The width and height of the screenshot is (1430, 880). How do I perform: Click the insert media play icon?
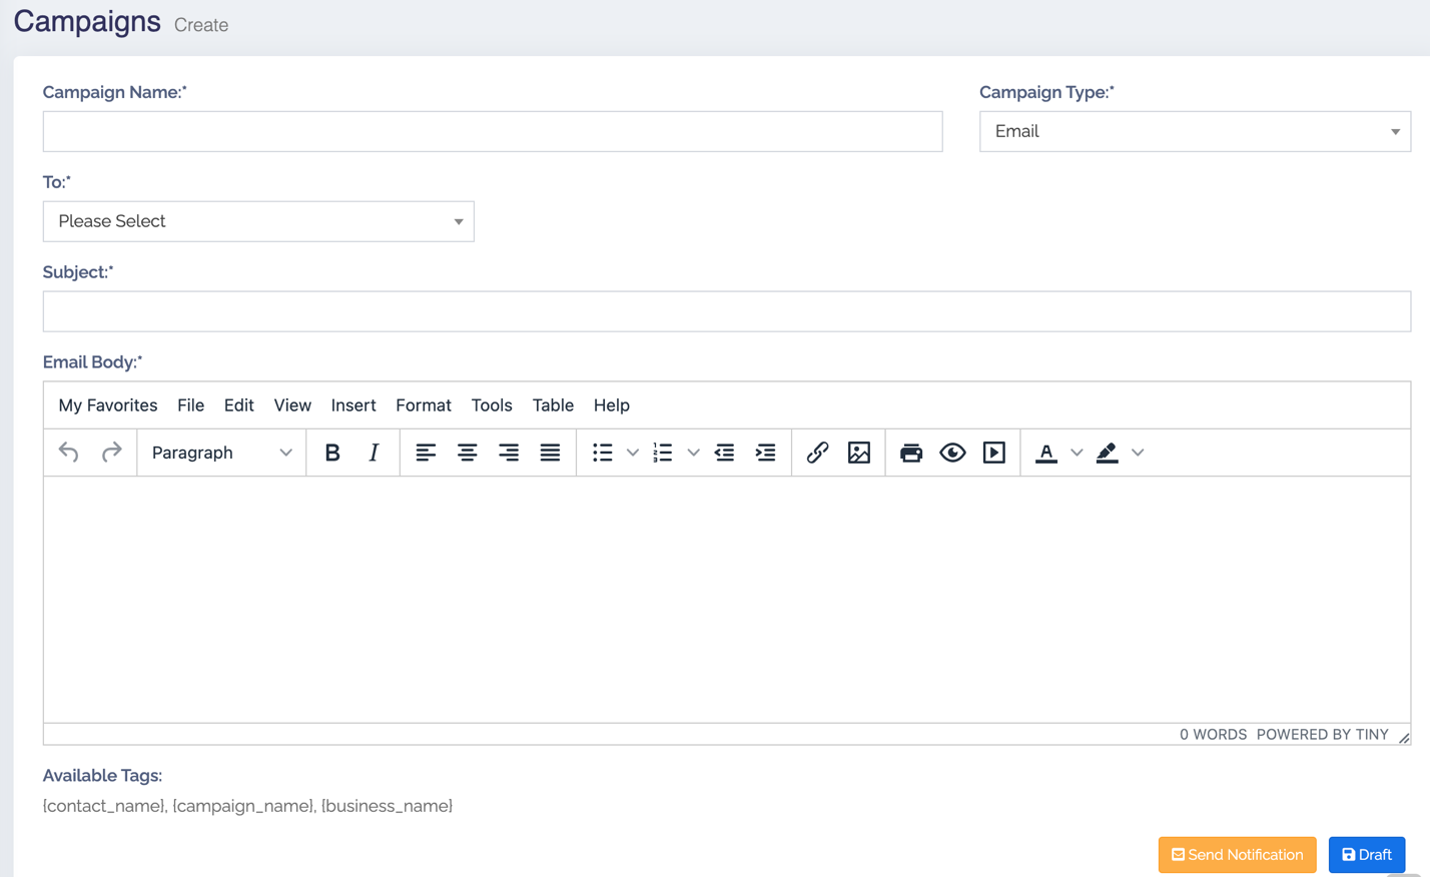click(x=994, y=453)
